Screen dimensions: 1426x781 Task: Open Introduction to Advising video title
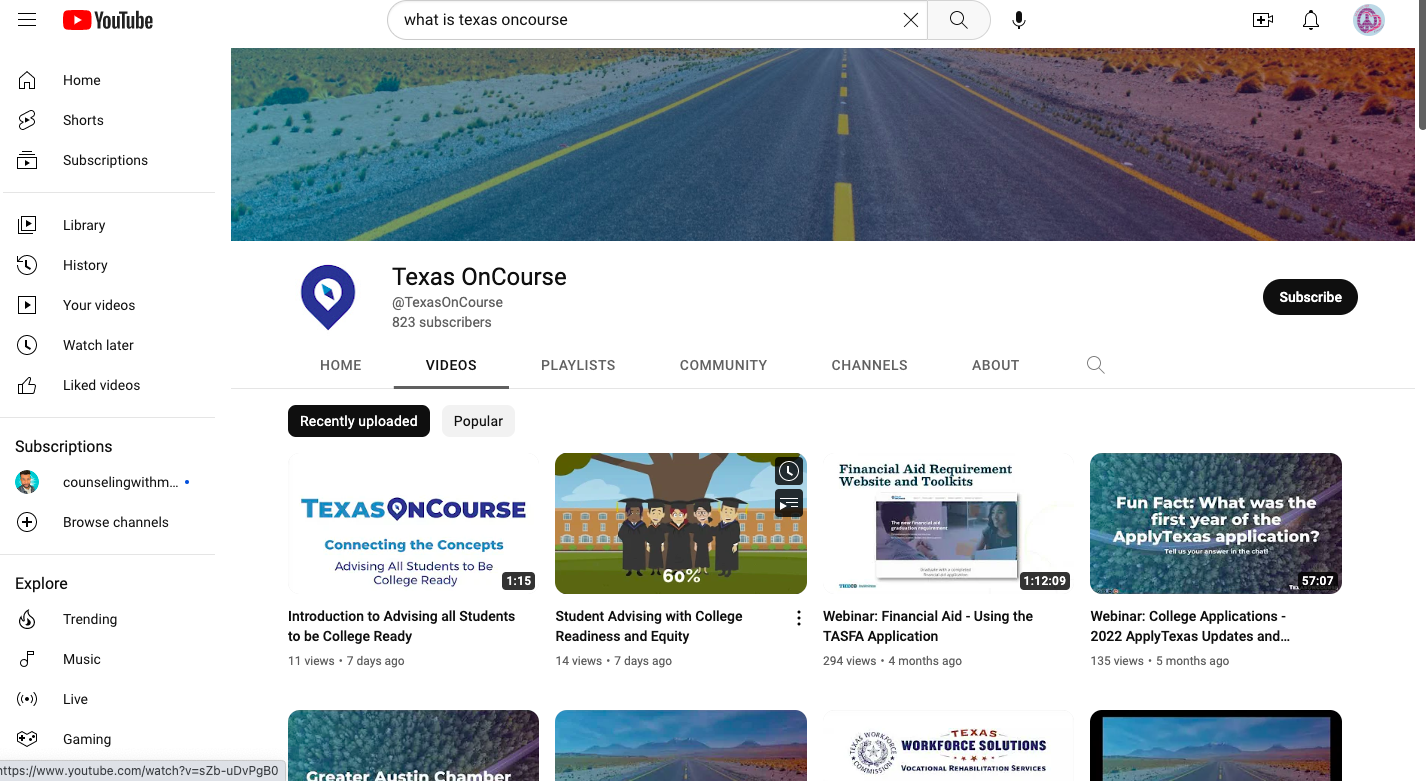click(401, 626)
